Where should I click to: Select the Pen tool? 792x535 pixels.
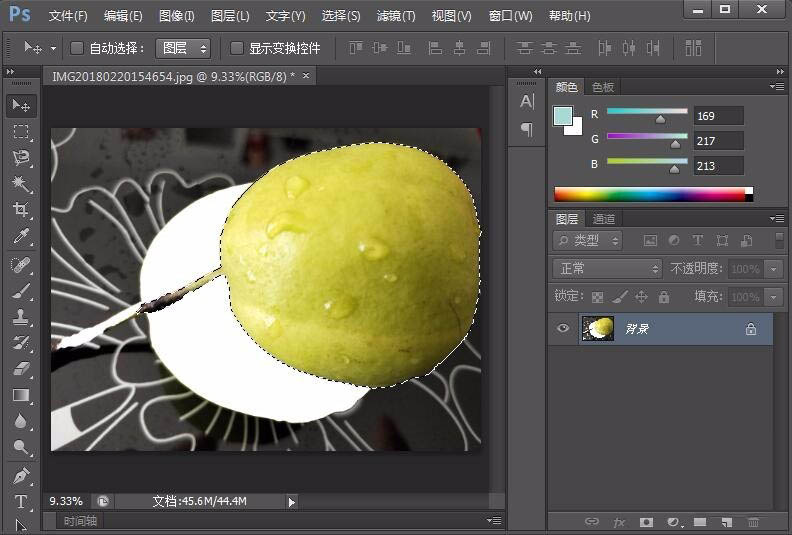21,475
